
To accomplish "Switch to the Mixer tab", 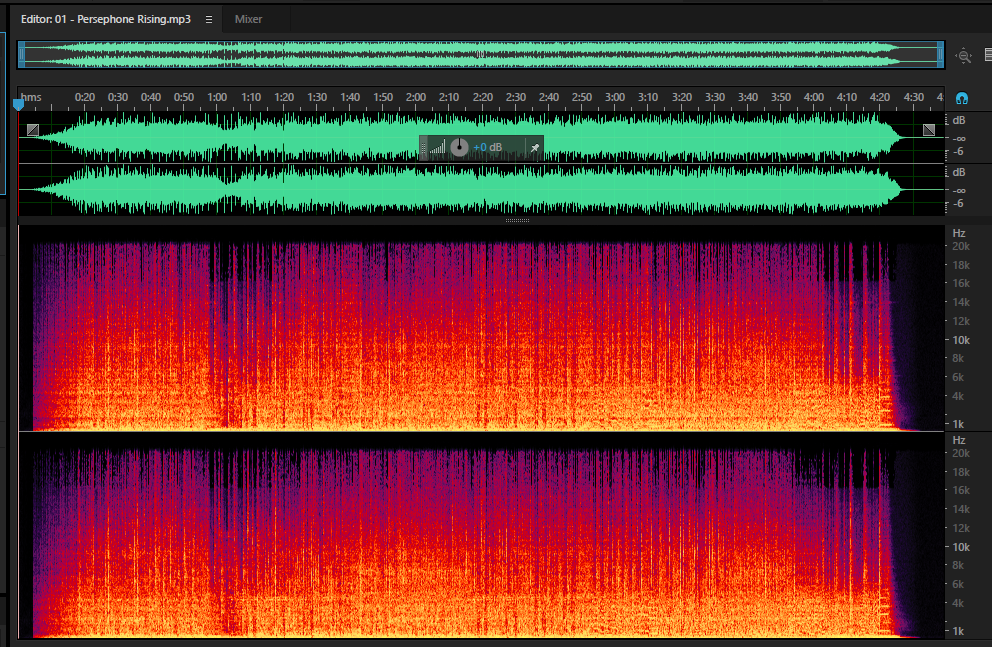I will point(248,19).
